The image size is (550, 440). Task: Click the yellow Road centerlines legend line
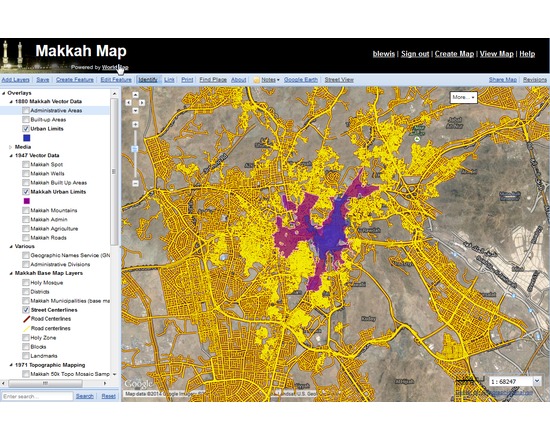pos(27,329)
